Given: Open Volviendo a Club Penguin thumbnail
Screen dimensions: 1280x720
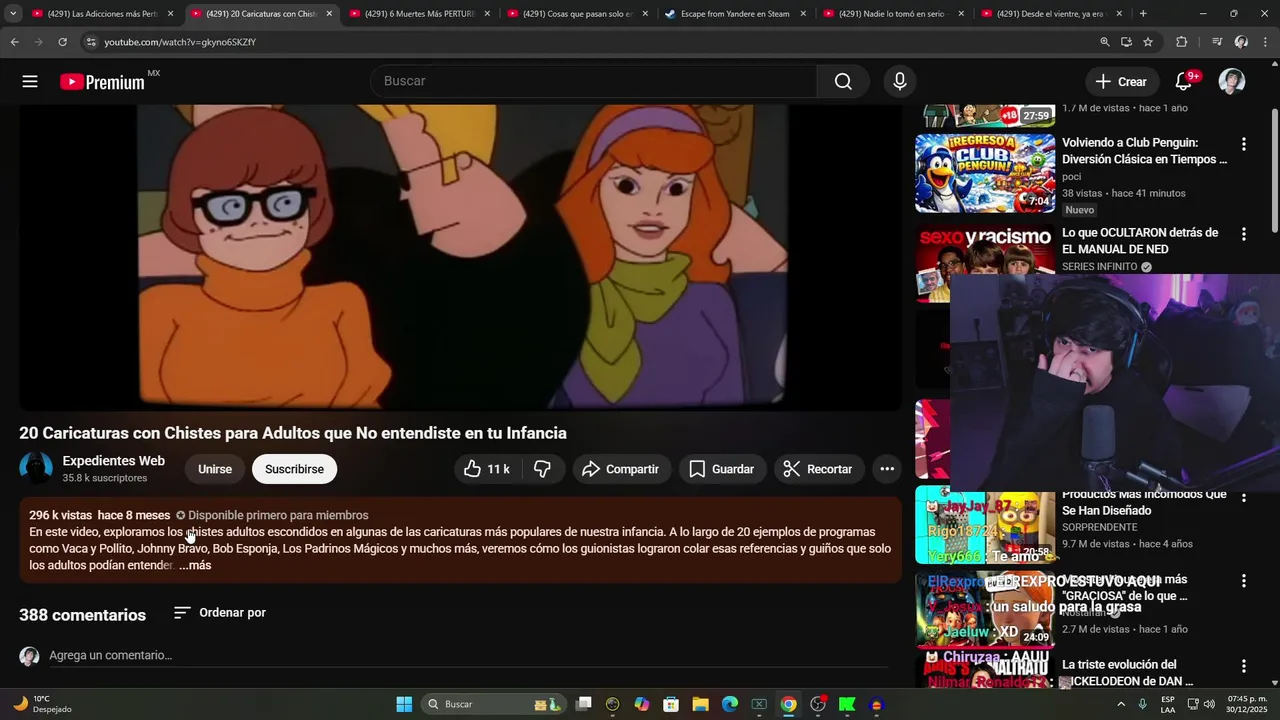Looking at the screenshot, I should [x=985, y=173].
